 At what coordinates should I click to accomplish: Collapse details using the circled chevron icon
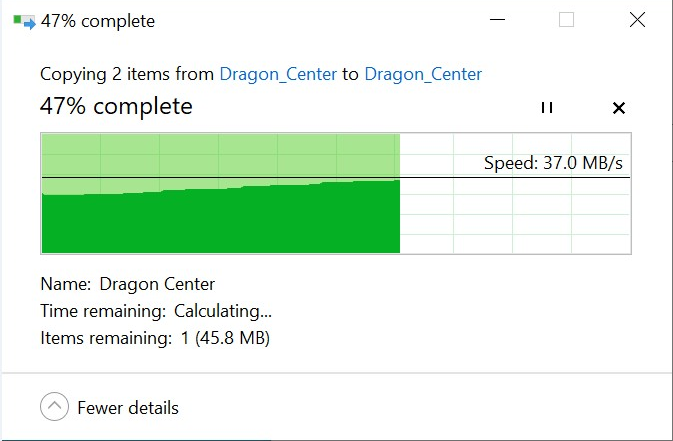(x=54, y=407)
